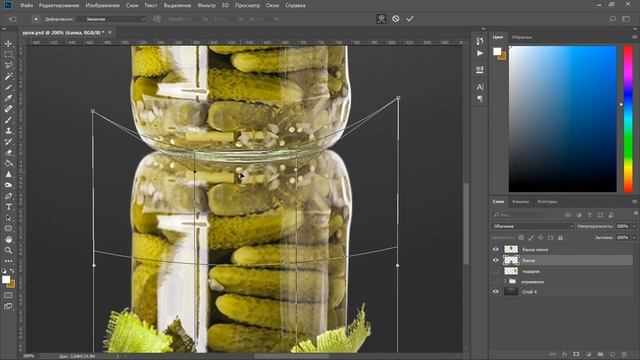The image size is (640, 360).
Task: Click the layer opacity value field
Action: pyautogui.click(x=623, y=226)
